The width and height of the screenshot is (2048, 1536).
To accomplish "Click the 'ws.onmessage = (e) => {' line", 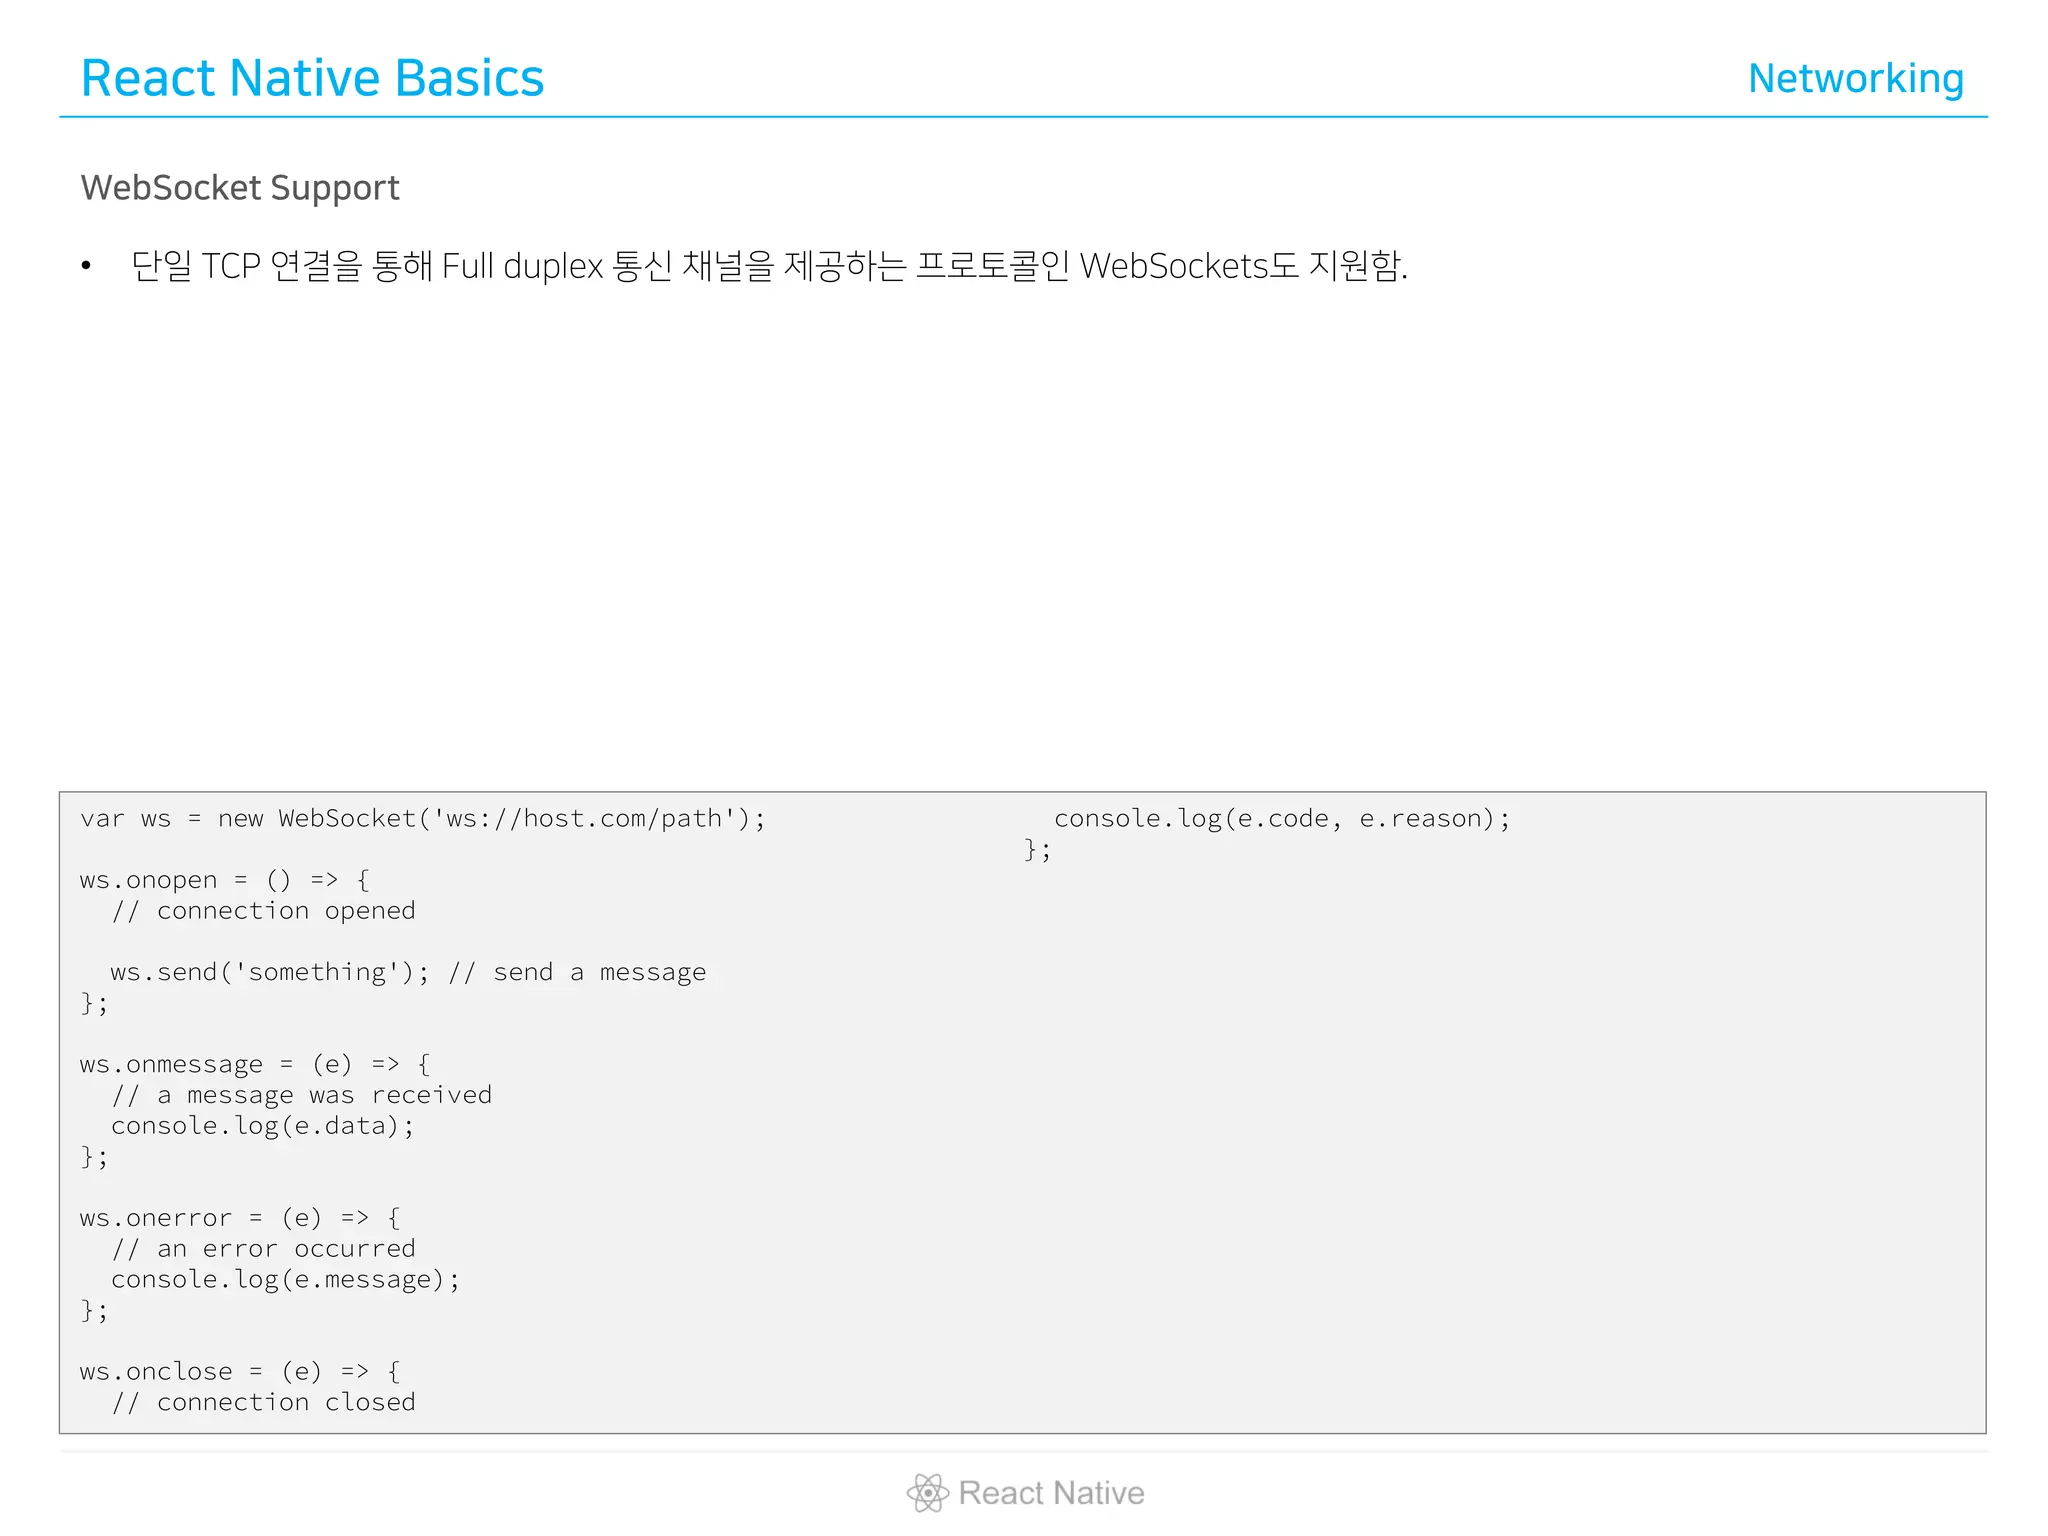I will tap(255, 1064).
